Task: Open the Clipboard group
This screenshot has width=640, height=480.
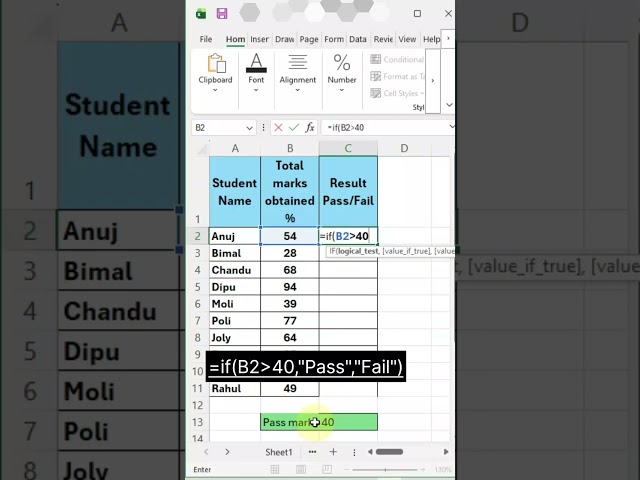Action: click(216, 73)
